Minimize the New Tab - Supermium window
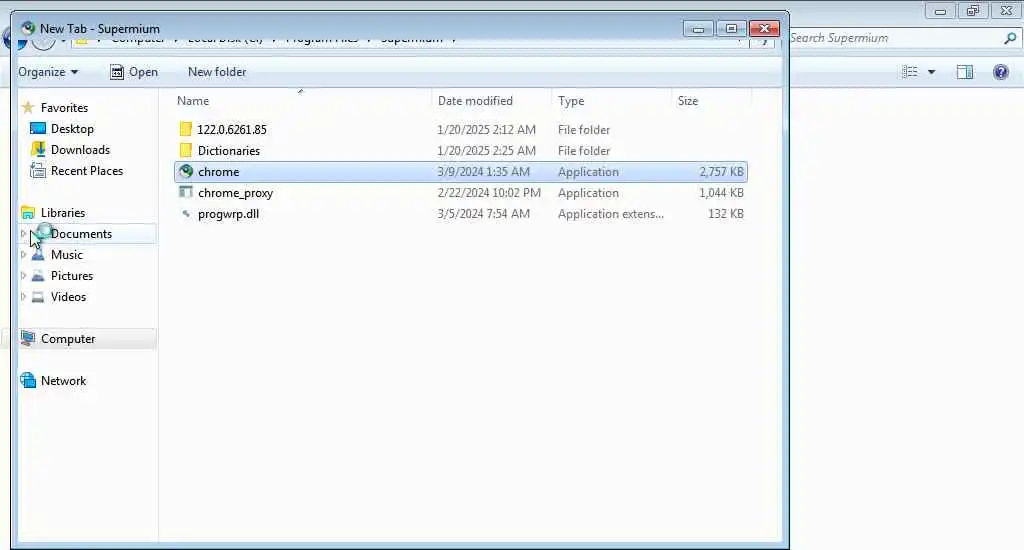1024x550 pixels. pos(698,29)
